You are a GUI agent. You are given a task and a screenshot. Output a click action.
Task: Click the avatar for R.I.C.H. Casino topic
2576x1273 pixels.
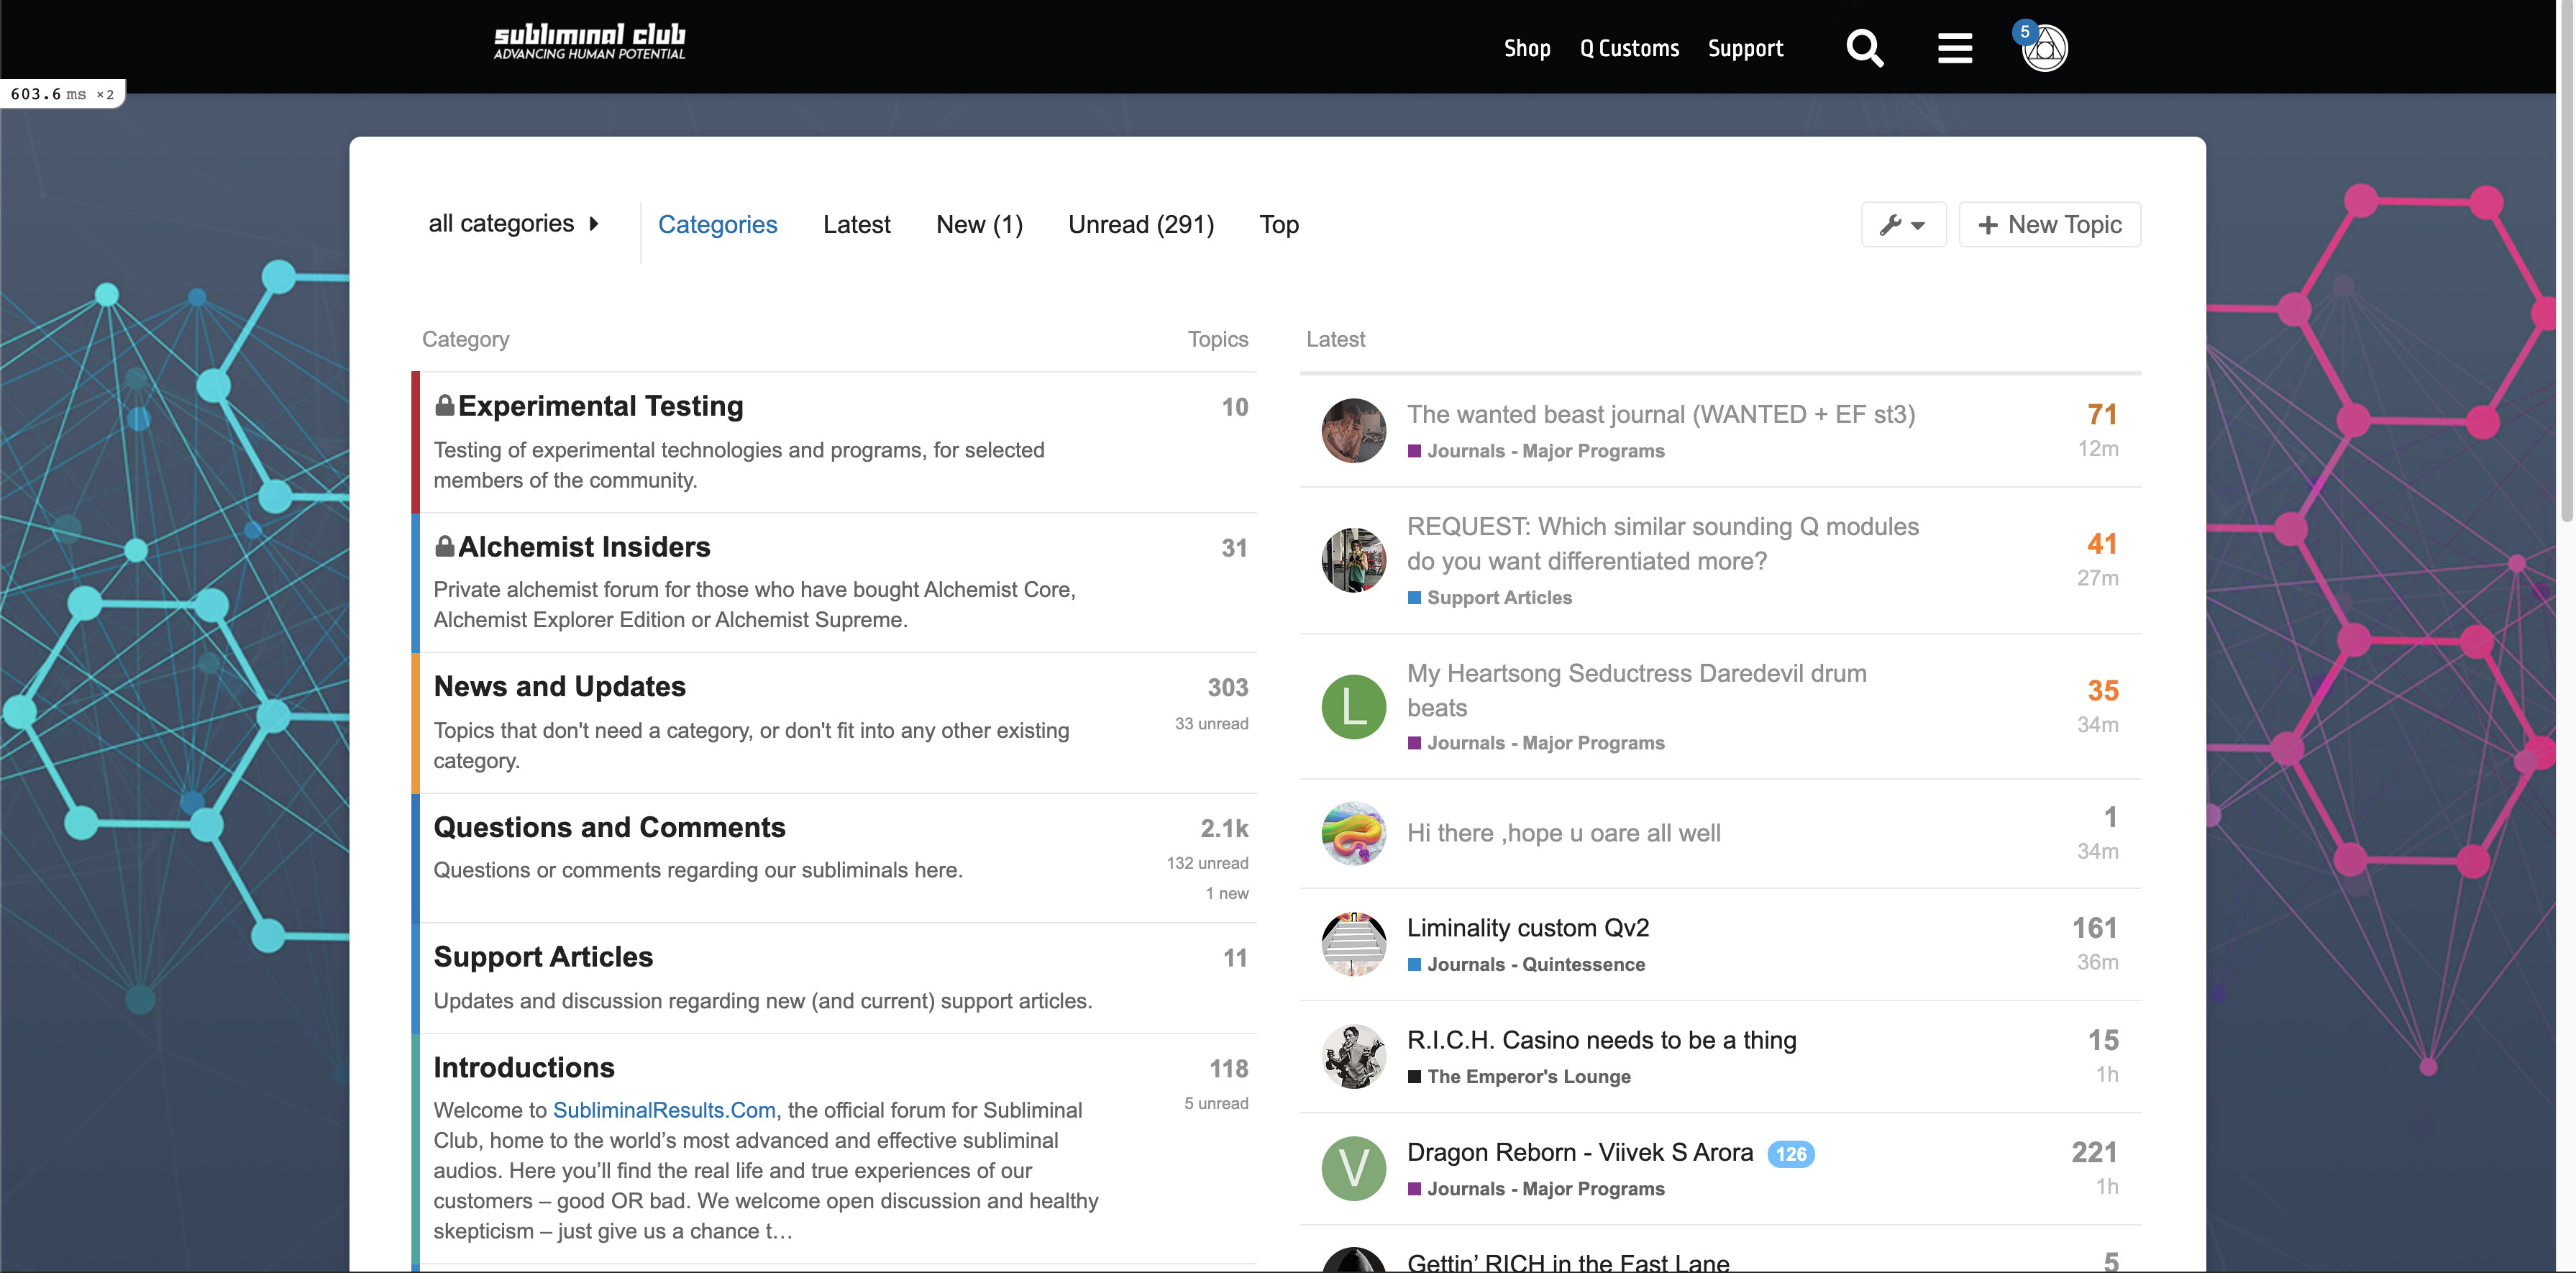(x=1354, y=1057)
